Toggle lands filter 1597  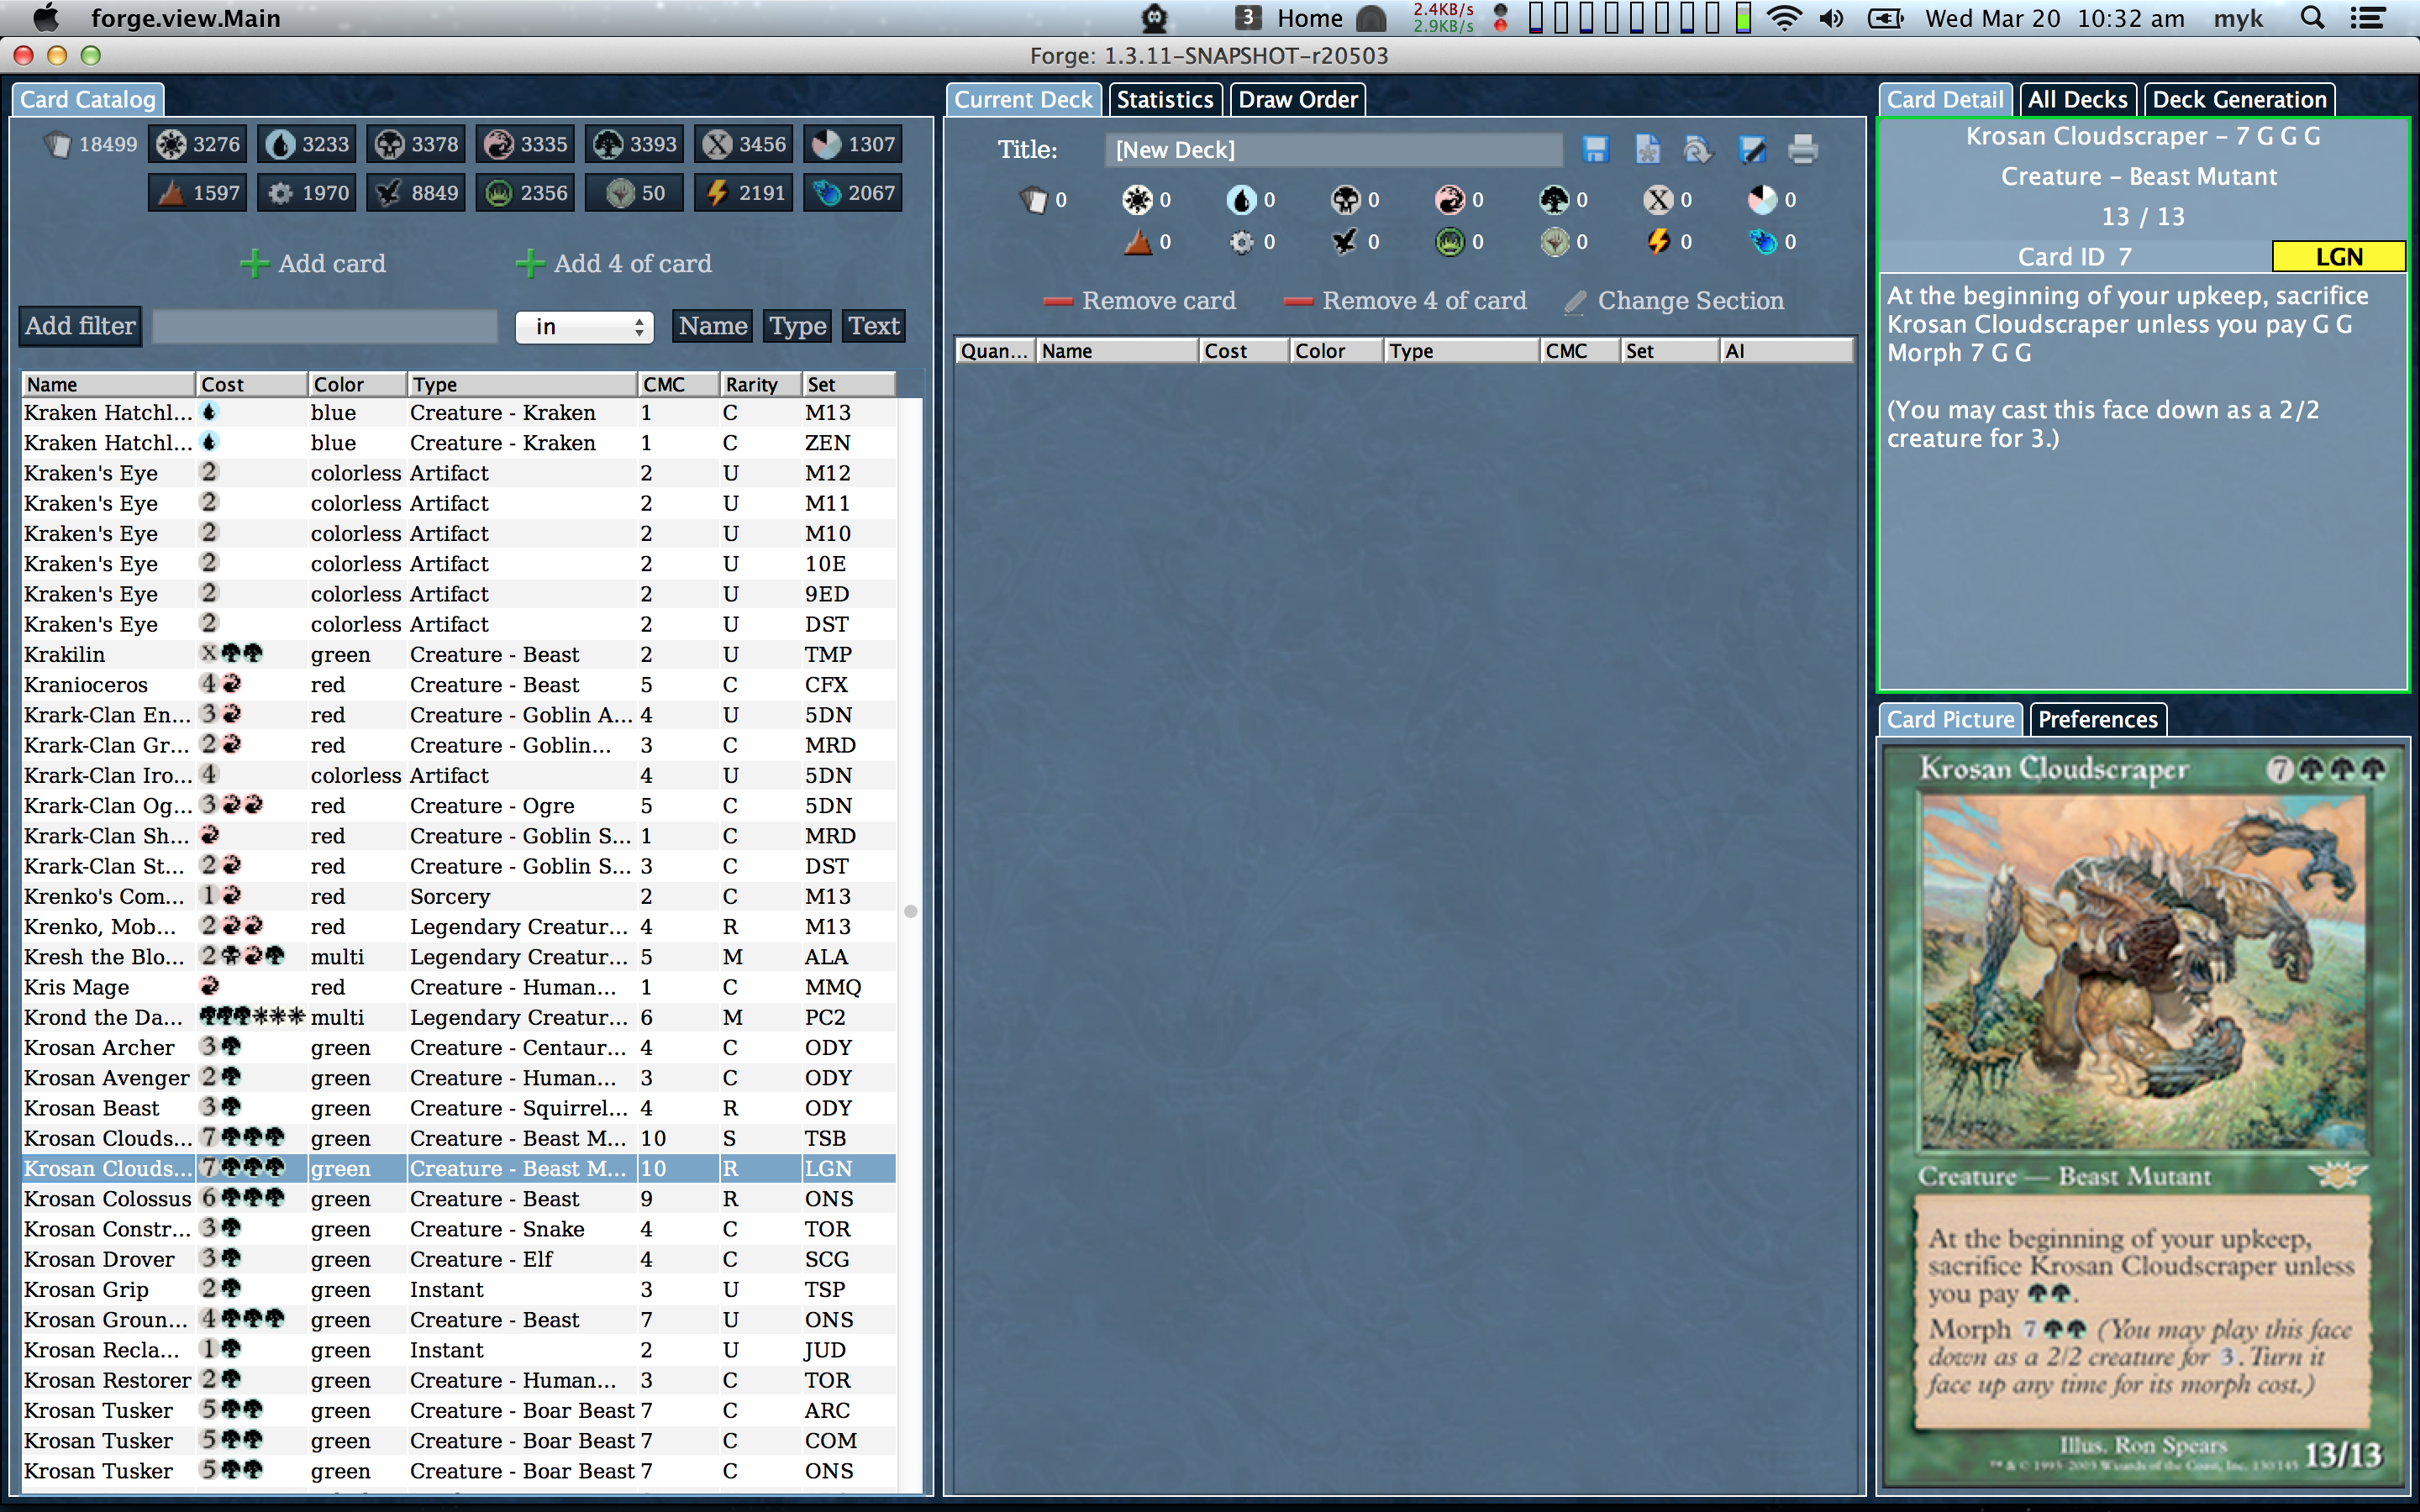click(197, 193)
